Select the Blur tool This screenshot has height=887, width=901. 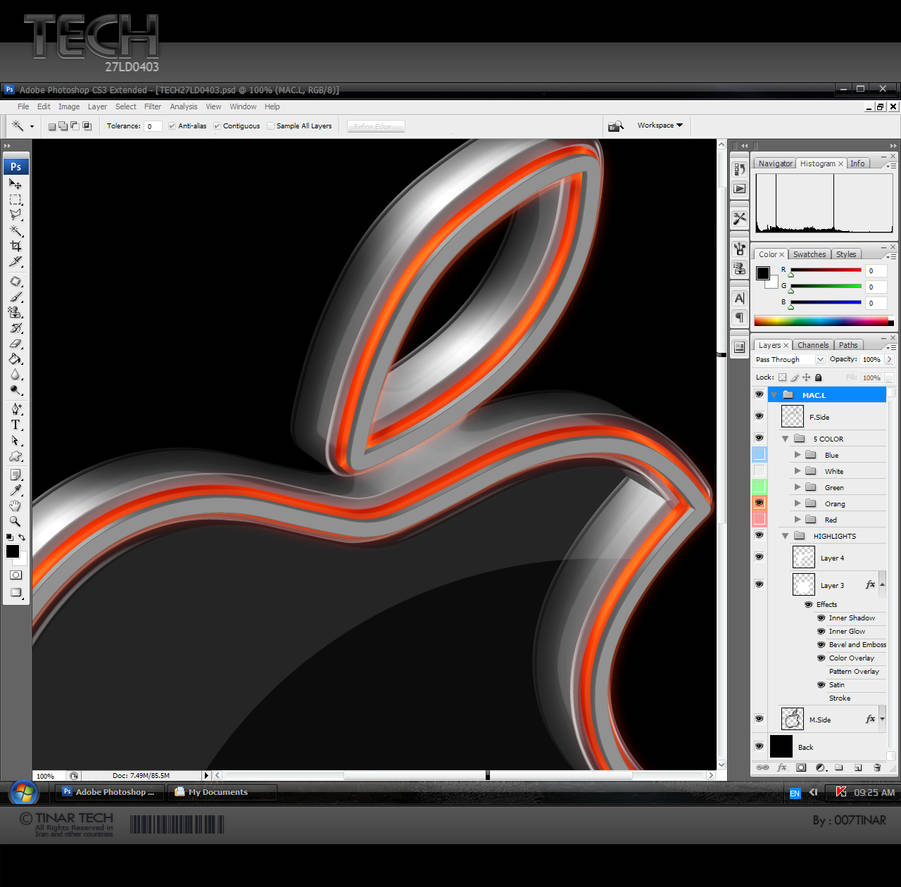click(16, 375)
